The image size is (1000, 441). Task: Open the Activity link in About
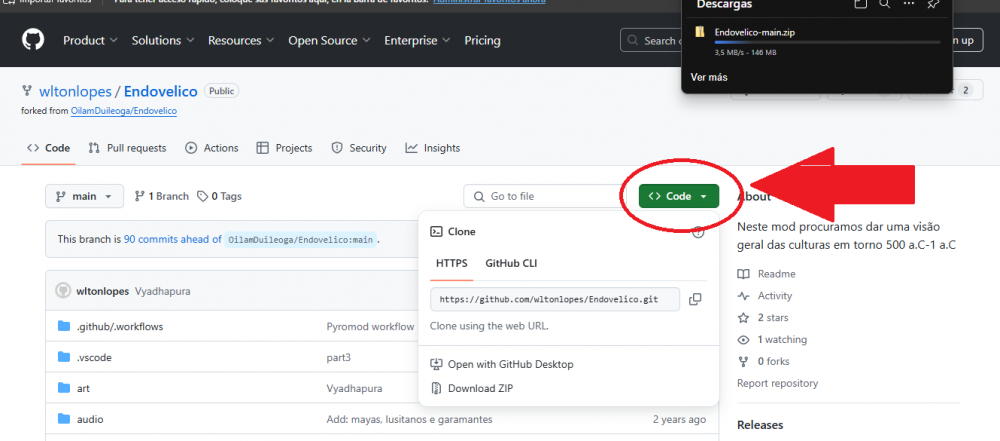(x=765, y=295)
